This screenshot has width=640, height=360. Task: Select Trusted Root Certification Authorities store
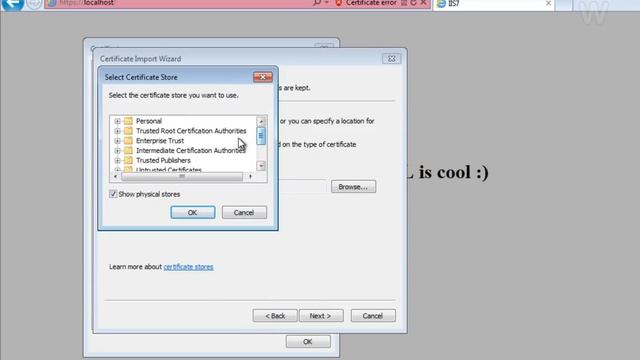tap(191, 131)
